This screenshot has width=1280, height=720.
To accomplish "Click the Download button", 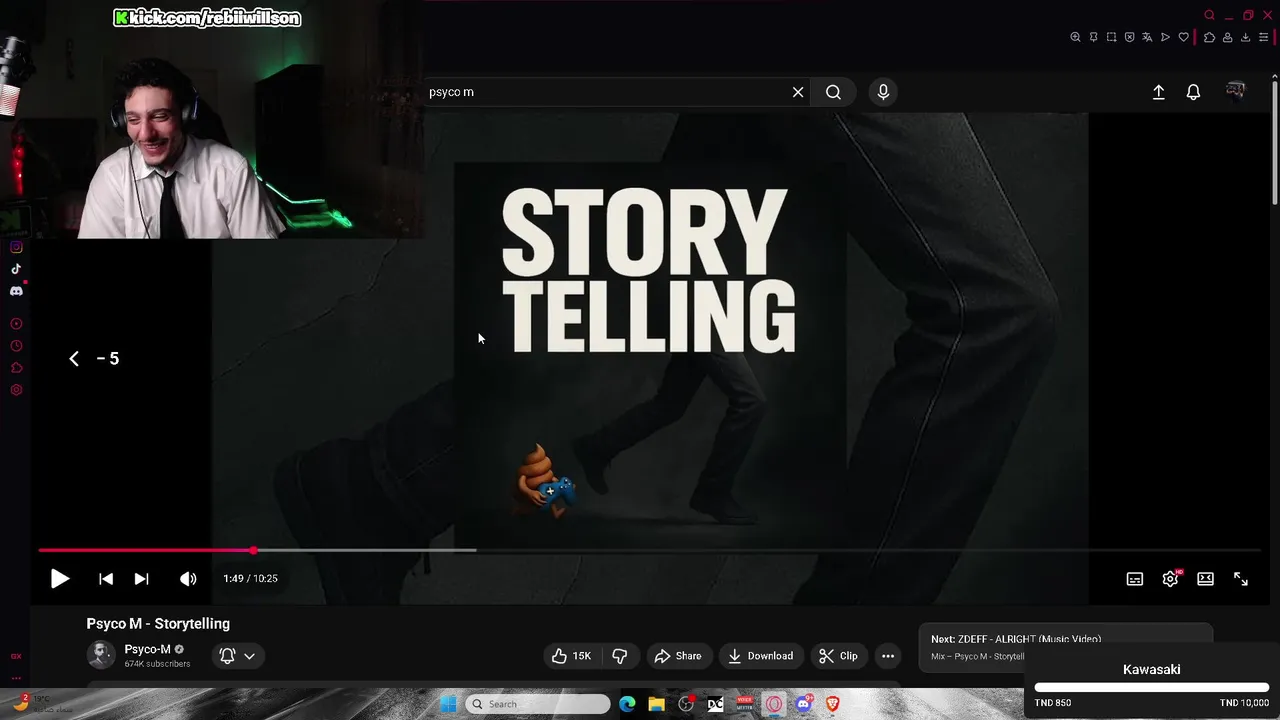I will 761,656.
